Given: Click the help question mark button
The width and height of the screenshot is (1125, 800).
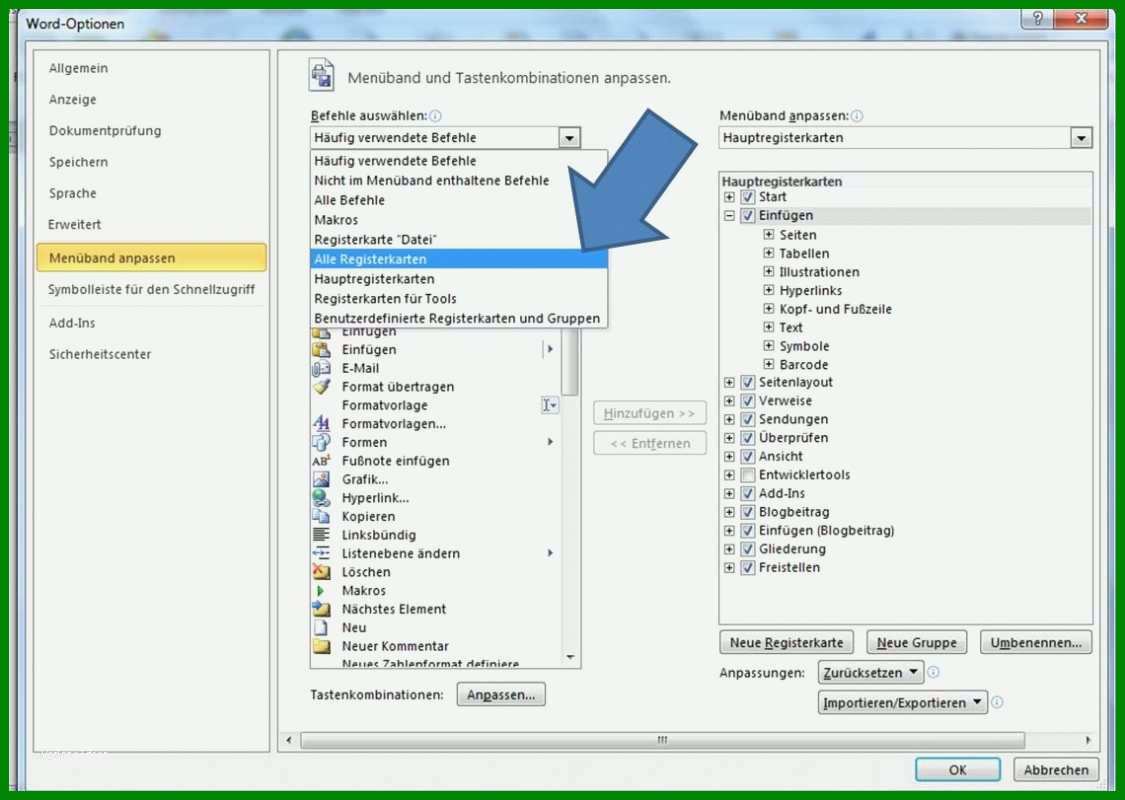Looking at the screenshot, I should tap(1037, 18).
